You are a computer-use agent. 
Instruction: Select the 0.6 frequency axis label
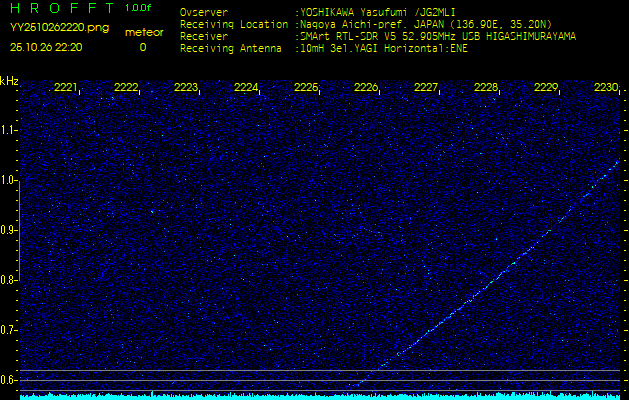tap(9, 380)
